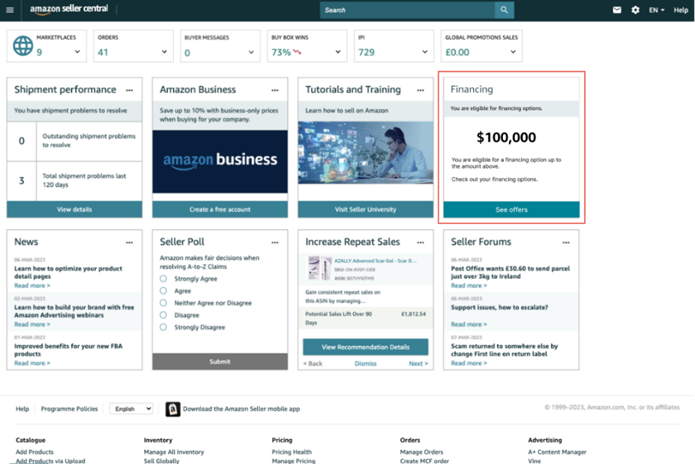
Task: Select Agree poll option
Action: point(164,291)
